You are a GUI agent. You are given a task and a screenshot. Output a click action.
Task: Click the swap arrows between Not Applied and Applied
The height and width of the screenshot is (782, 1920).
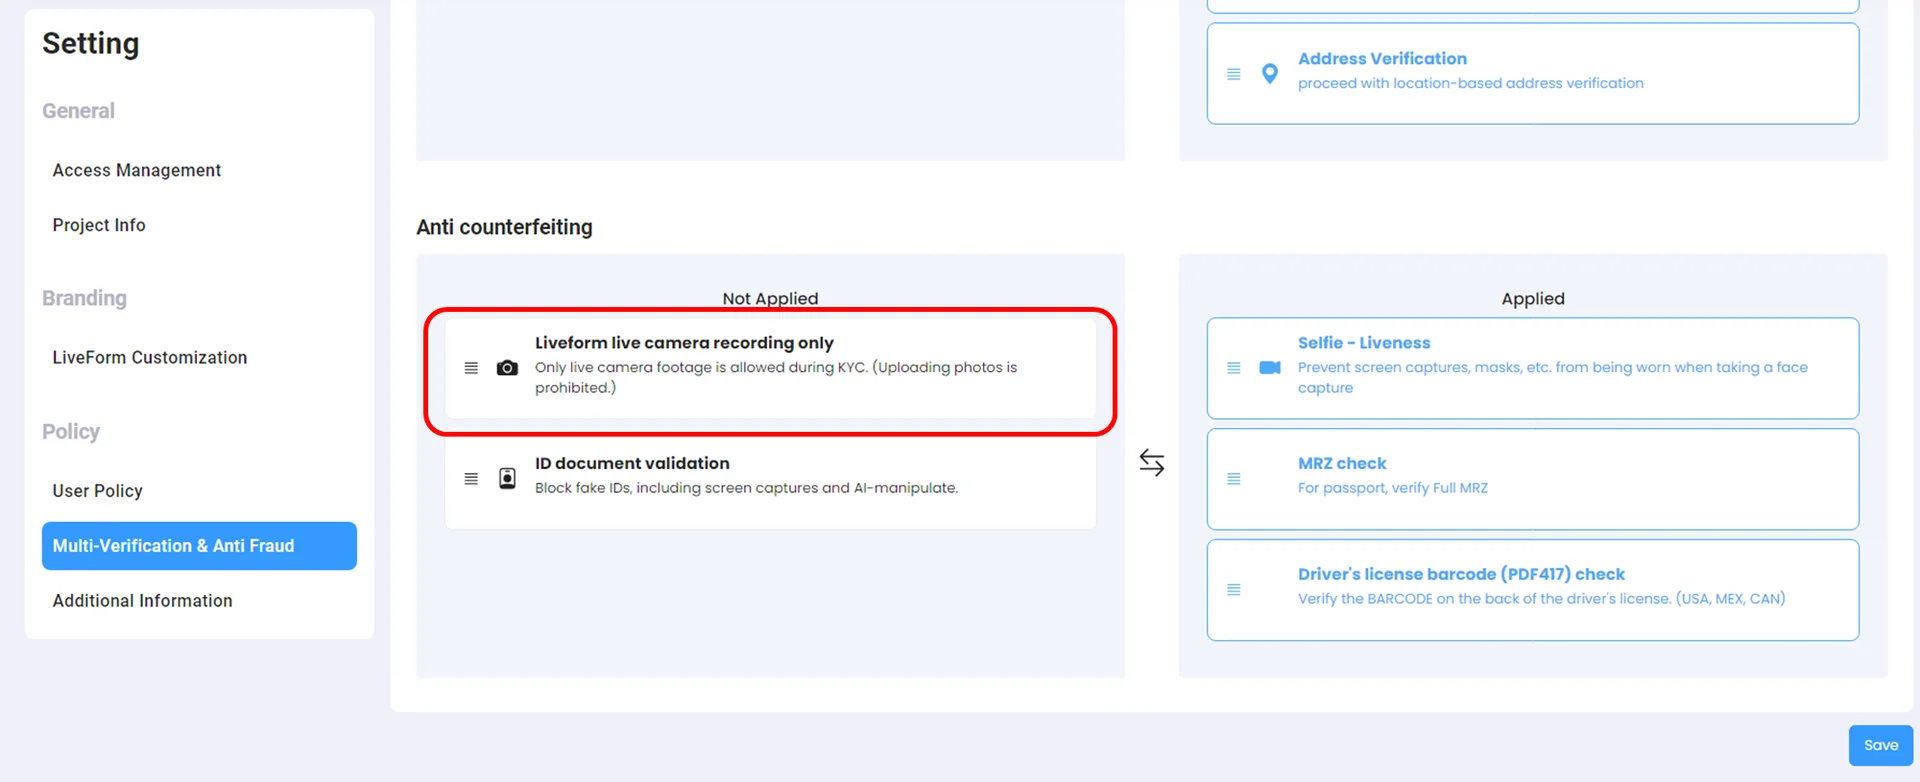coord(1152,462)
